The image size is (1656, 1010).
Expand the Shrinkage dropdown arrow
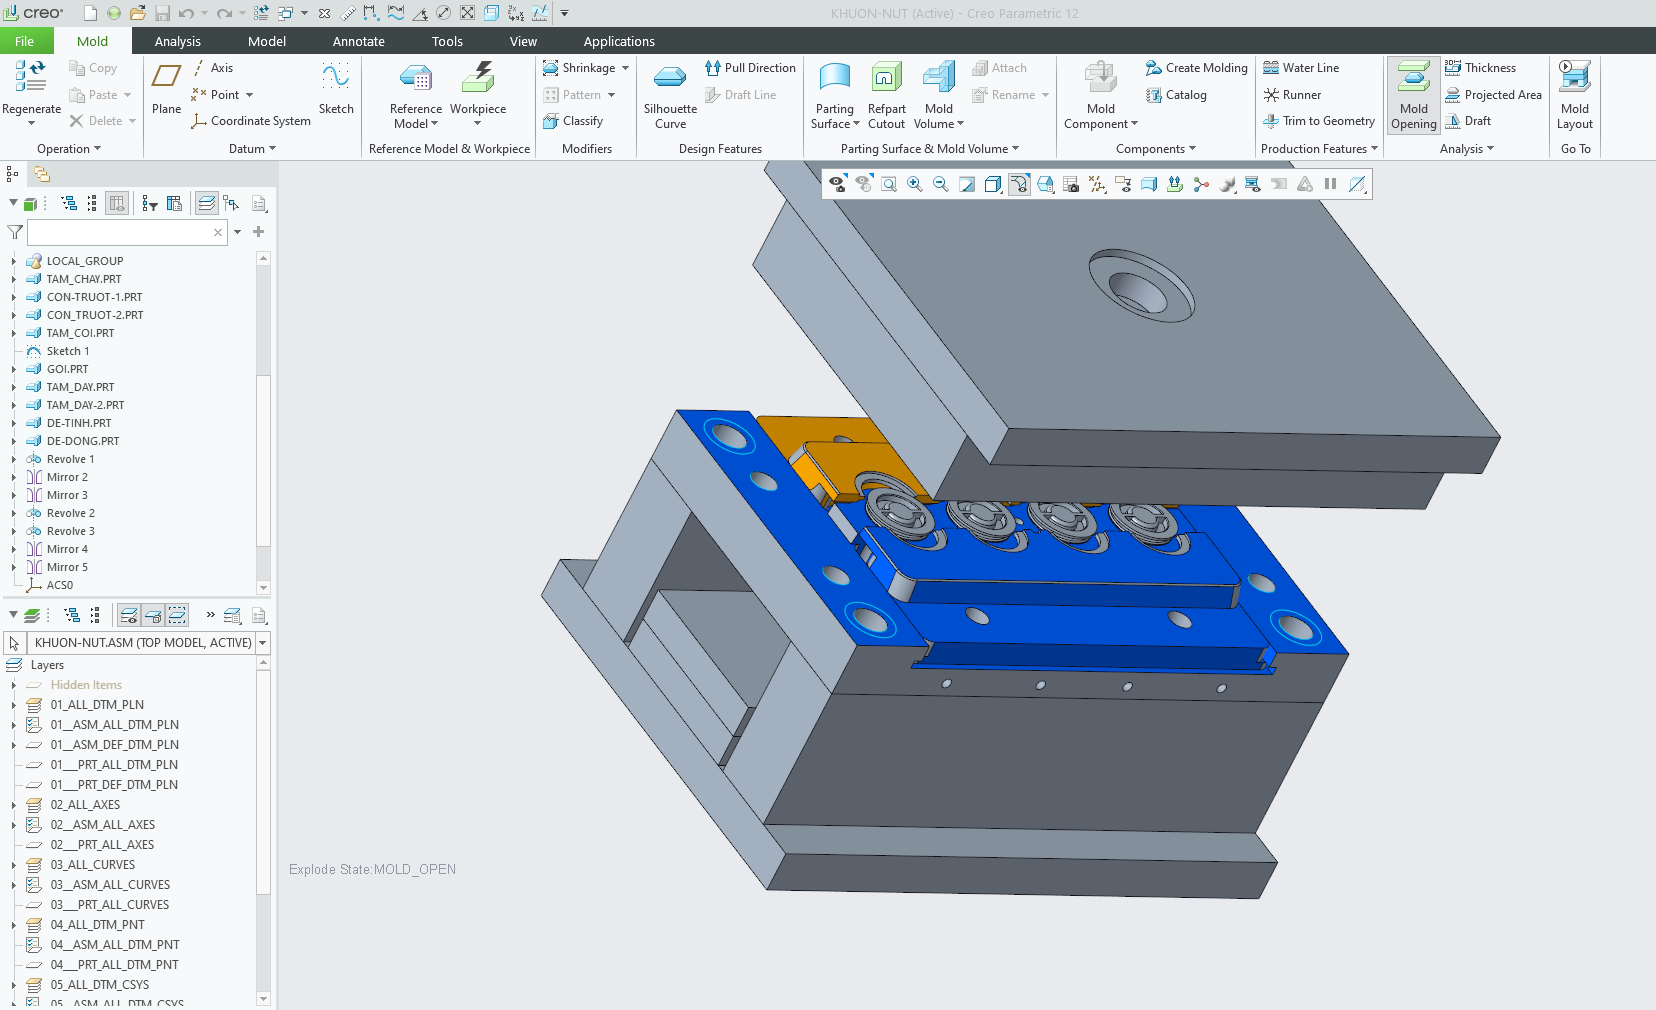pos(626,68)
